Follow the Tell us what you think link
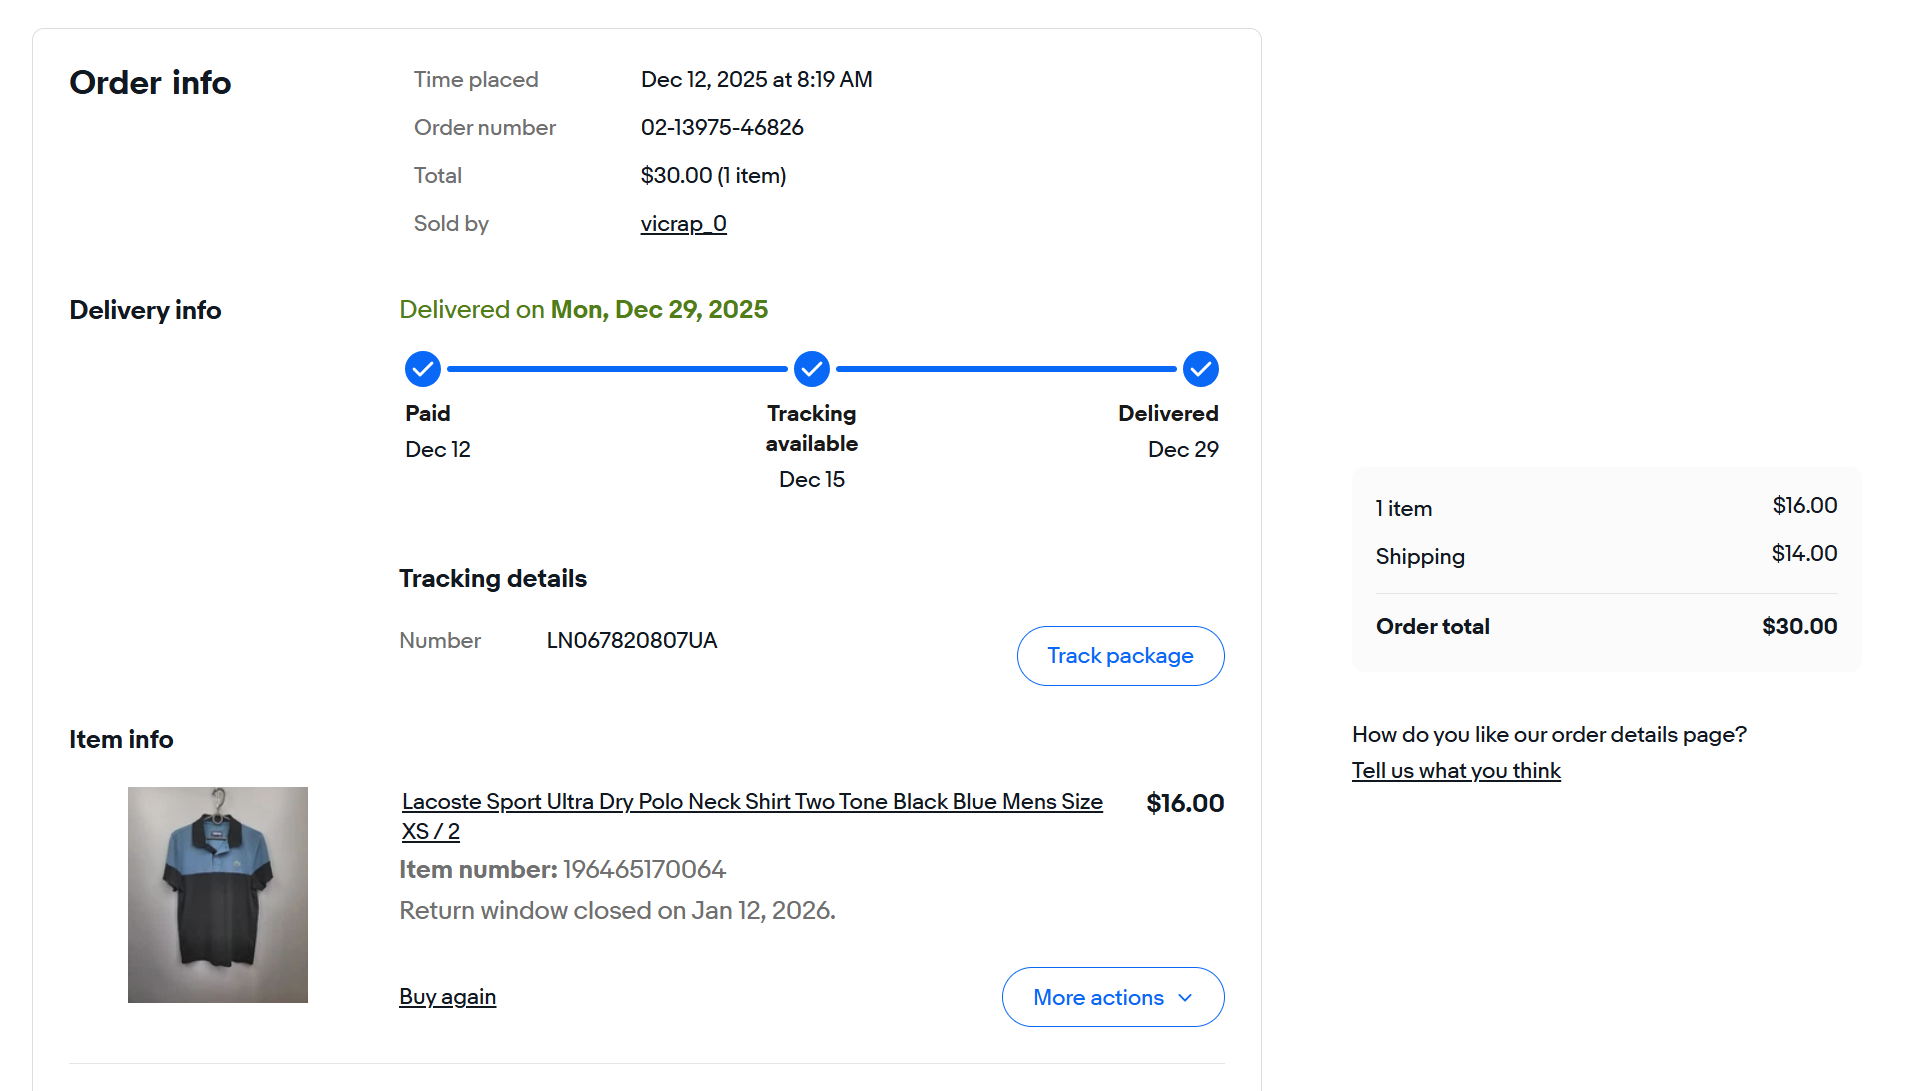This screenshot has width=1918, height=1091. tap(1456, 771)
